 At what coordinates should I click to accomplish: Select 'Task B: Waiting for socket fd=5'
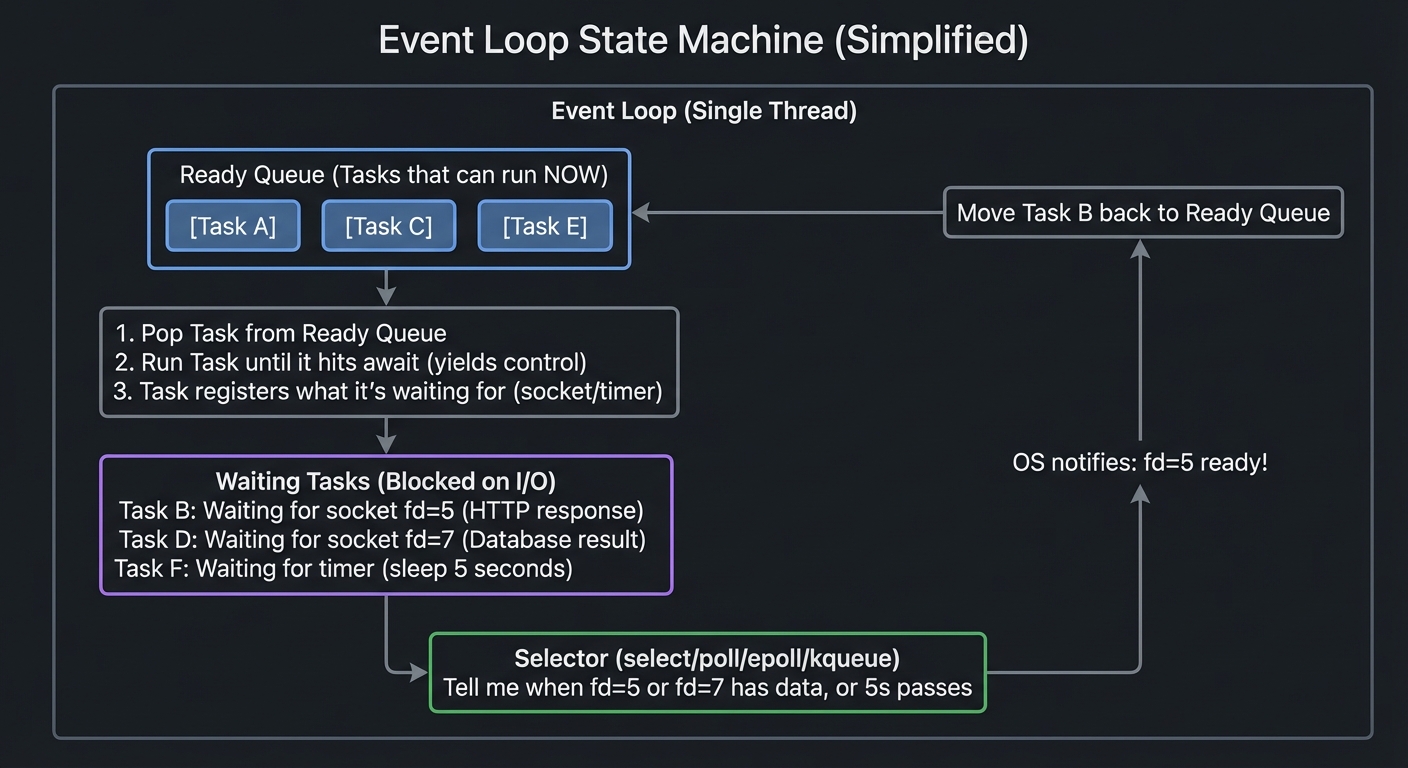click(383, 510)
